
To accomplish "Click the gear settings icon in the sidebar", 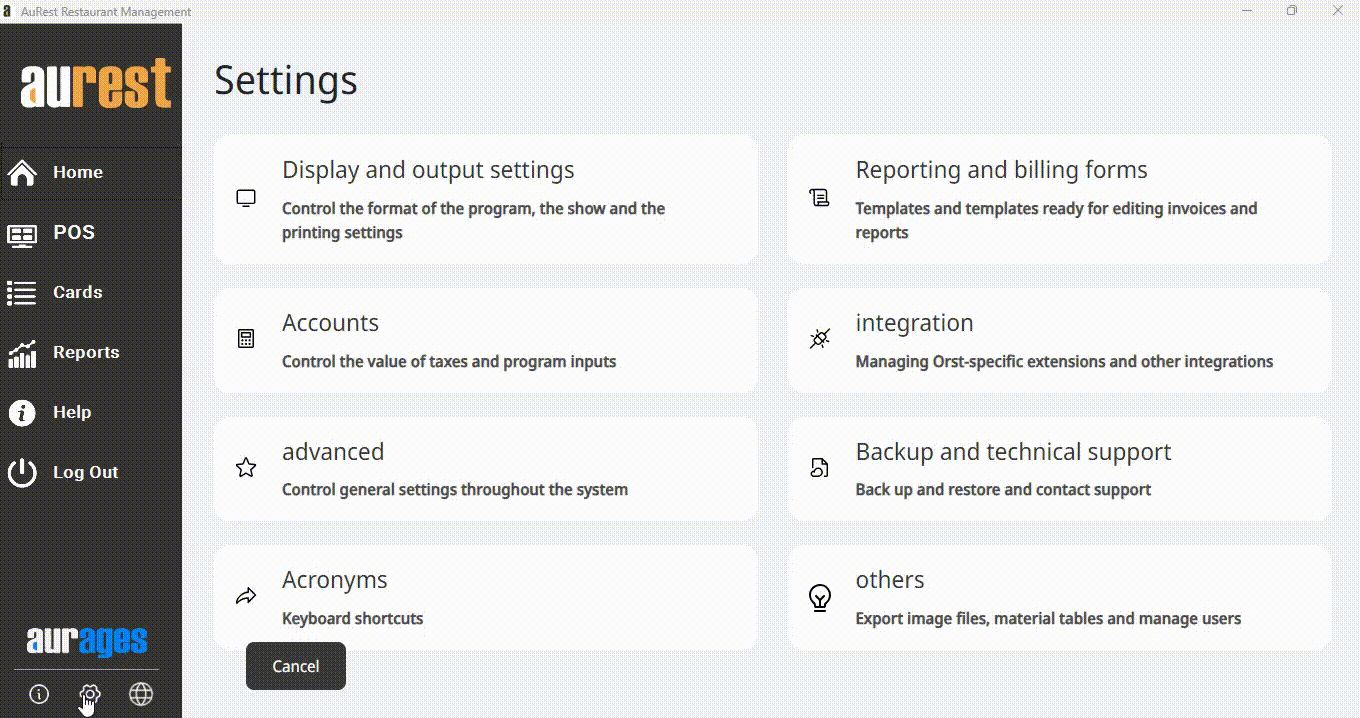I will click(x=90, y=694).
